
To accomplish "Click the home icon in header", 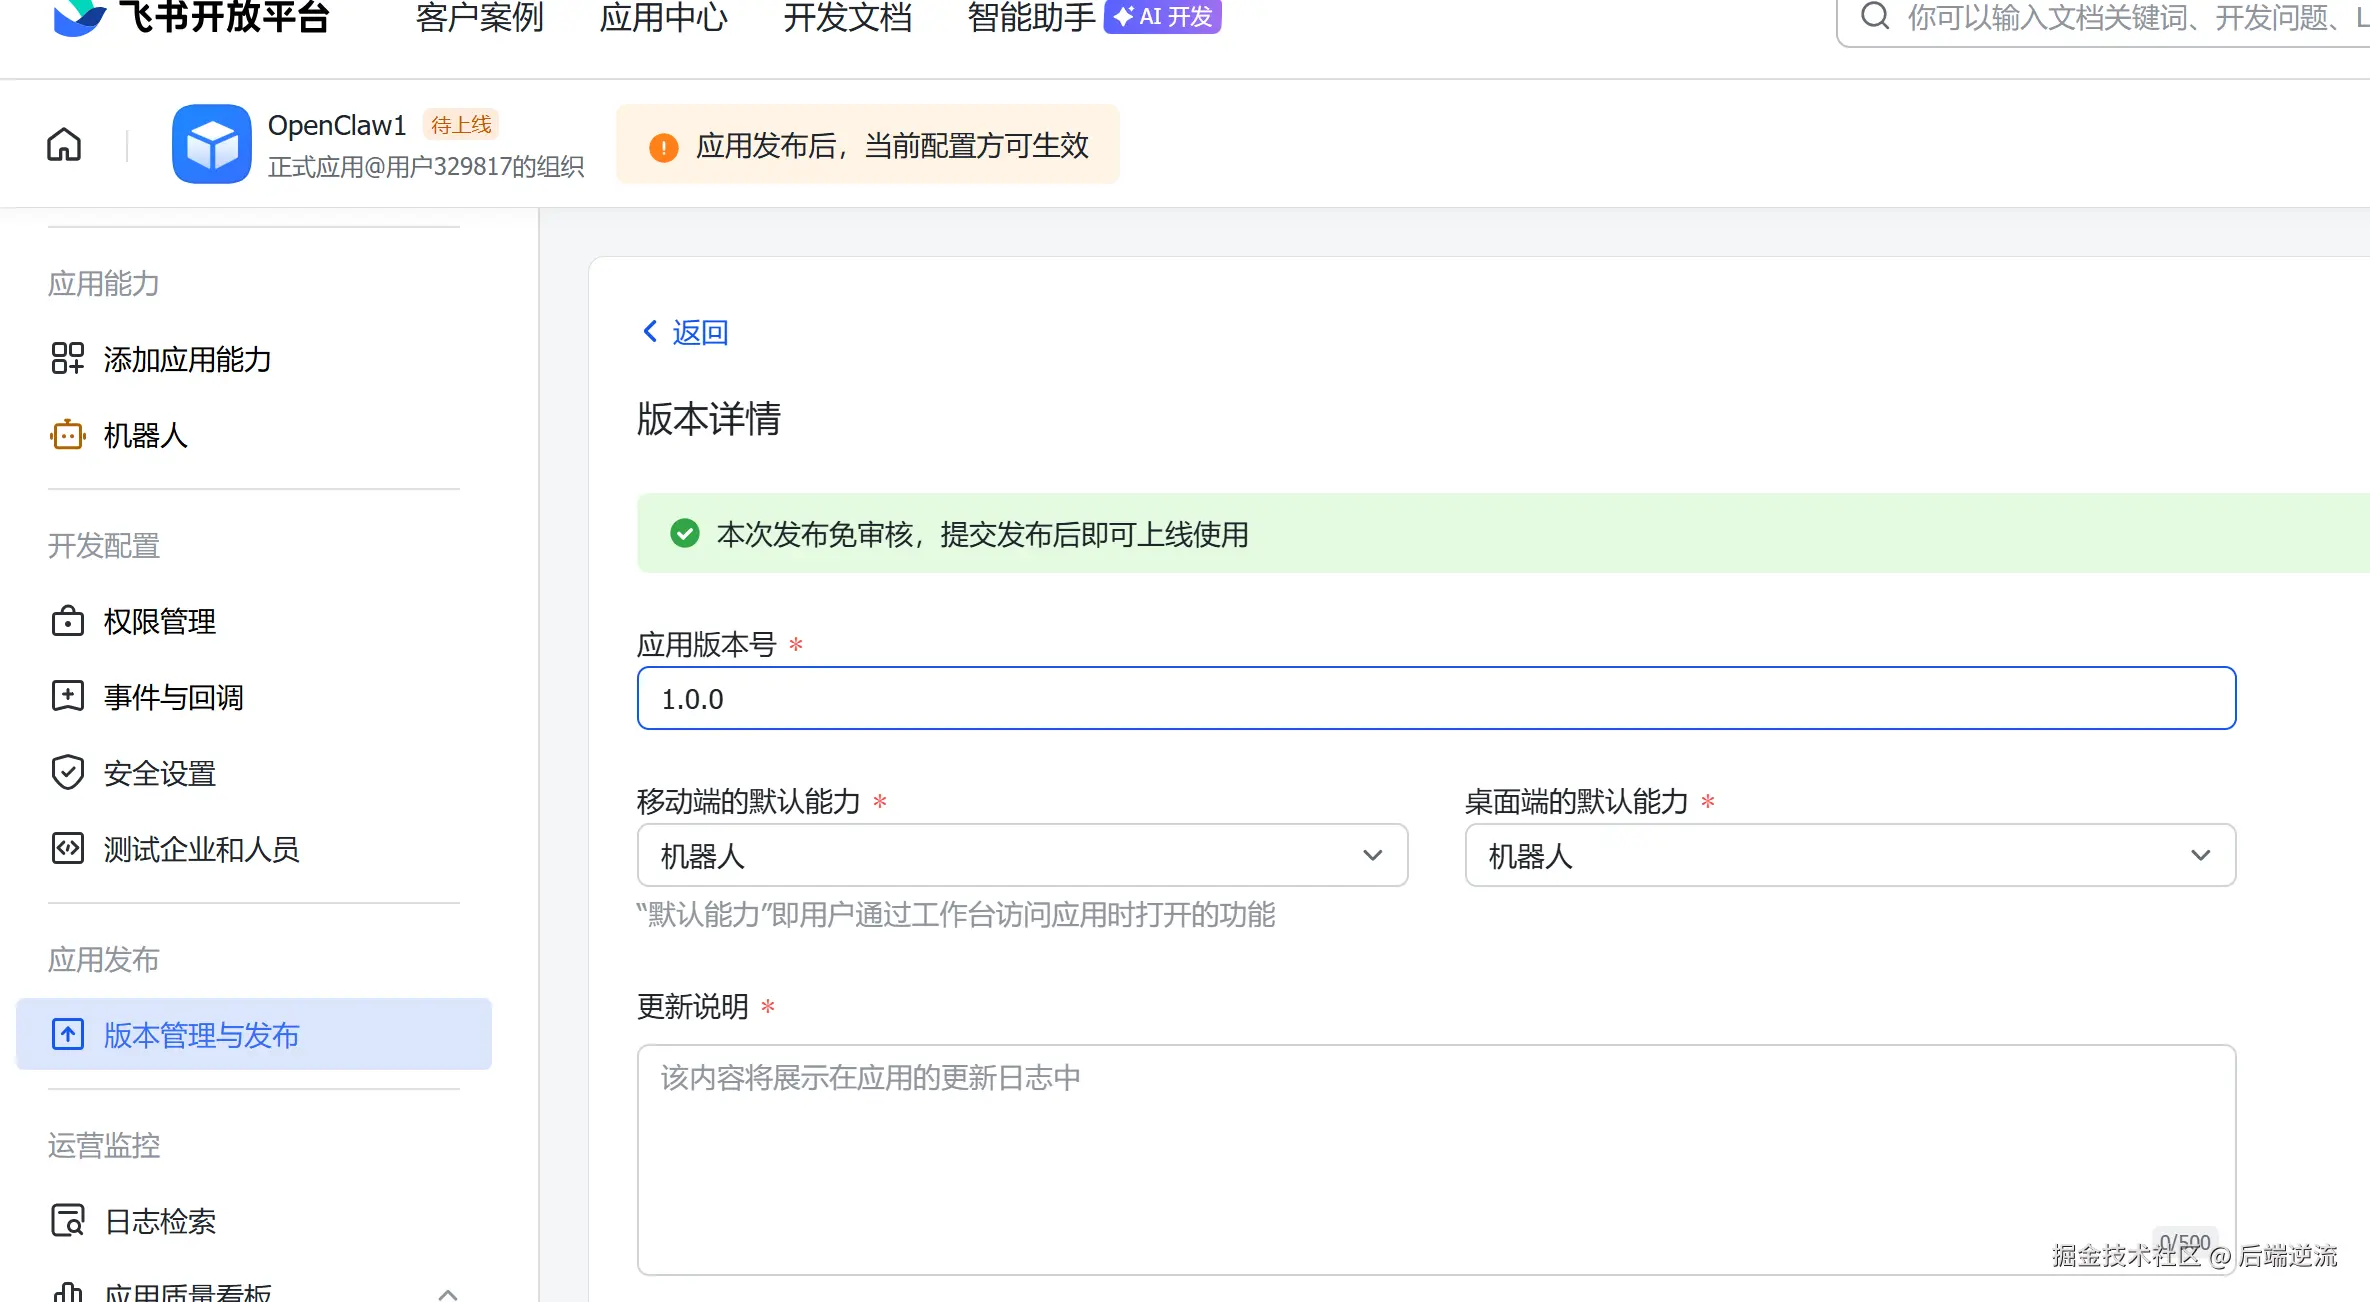I will tap(64, 145).
